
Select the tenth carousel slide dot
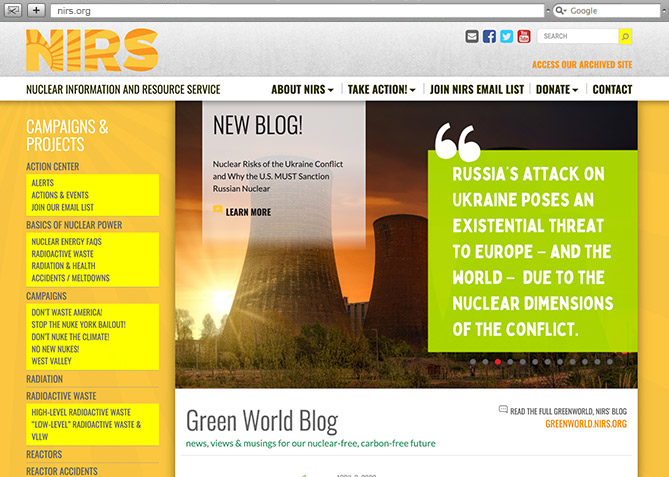[585, 361]
